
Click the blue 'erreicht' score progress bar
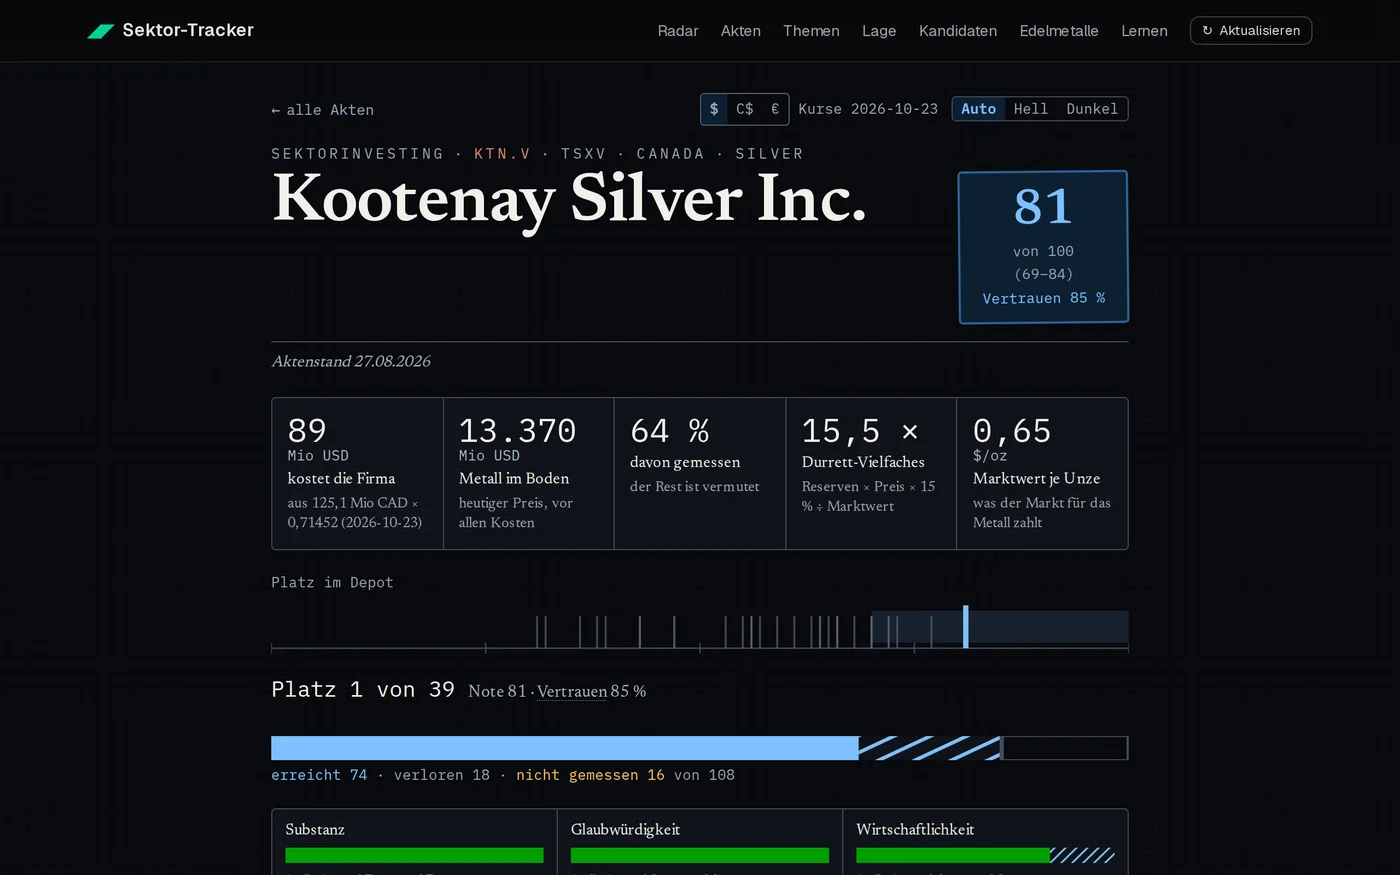pos(565,748)
